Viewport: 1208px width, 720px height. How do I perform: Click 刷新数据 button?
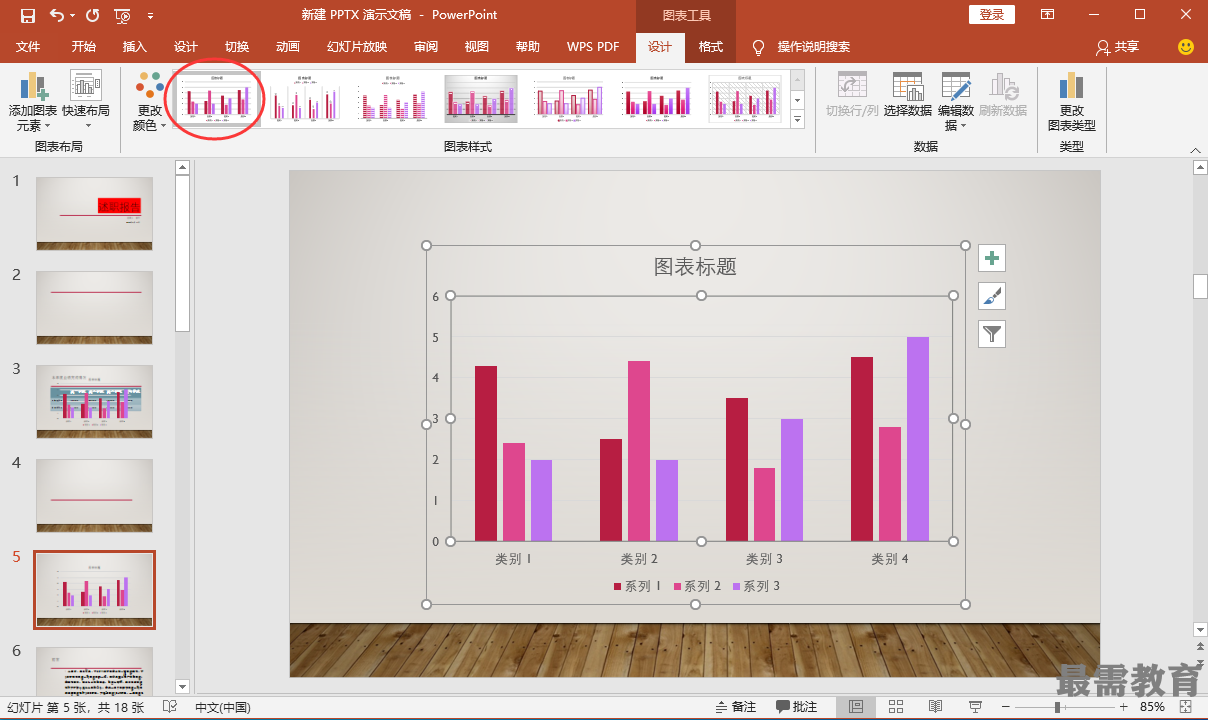pyautogui.click(x=1003, y=95)
